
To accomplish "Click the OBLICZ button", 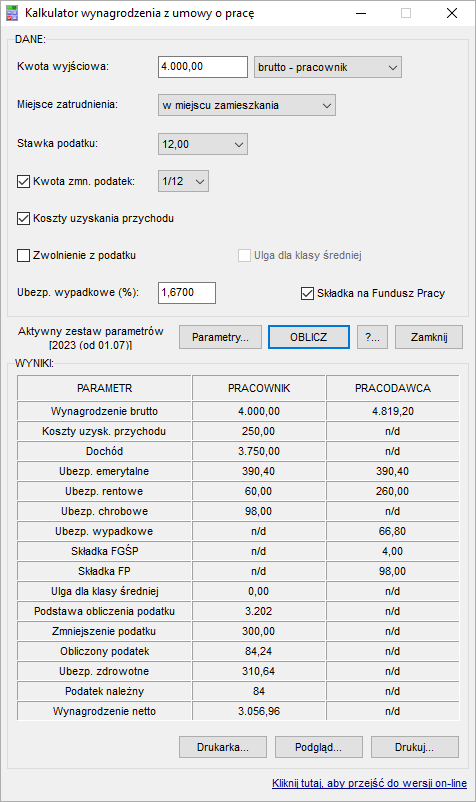I will point(309,337).
